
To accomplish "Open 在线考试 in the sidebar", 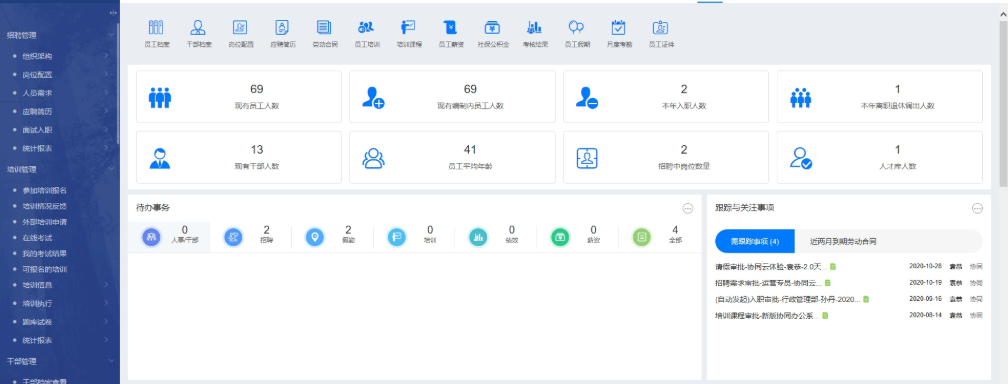I will pos(37,238).
